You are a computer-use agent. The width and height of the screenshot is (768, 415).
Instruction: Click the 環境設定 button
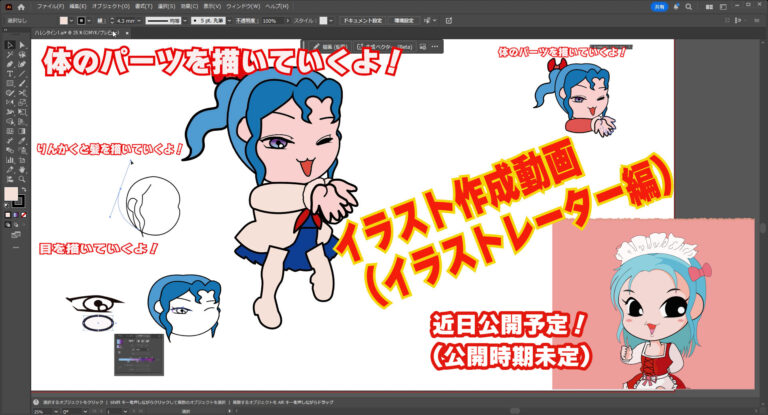click(404, 21)
